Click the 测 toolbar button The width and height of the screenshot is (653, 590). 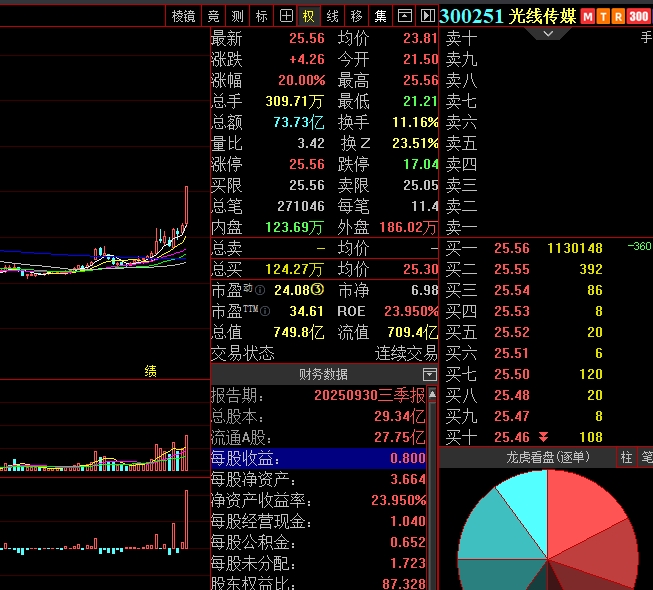coord(237,16)
